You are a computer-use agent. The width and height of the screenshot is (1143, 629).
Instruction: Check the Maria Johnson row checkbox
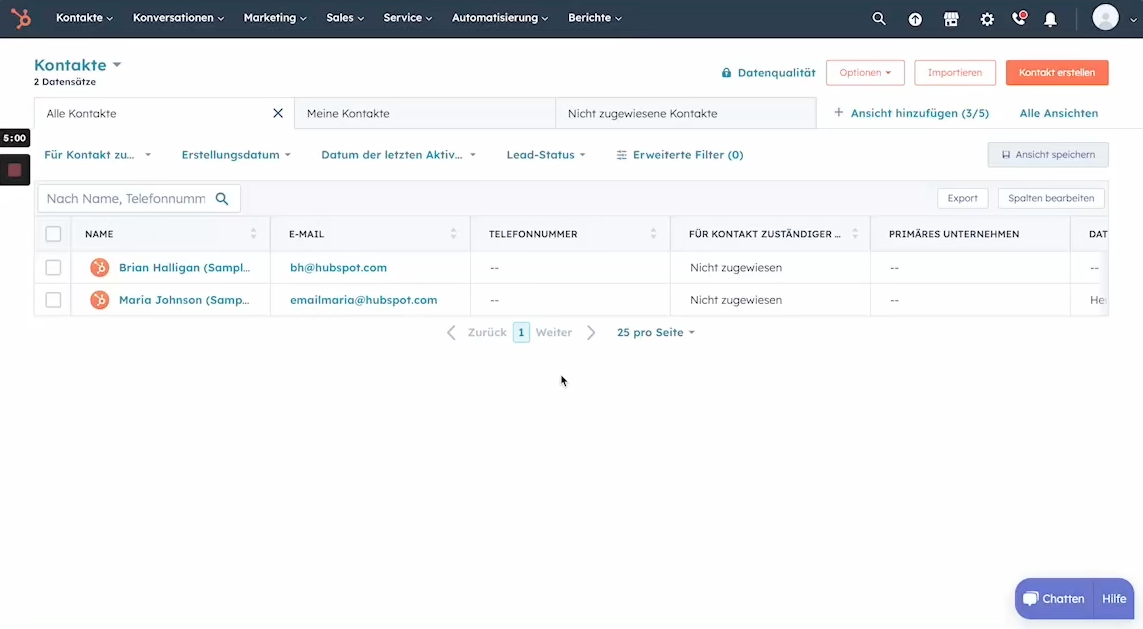pyautogui.click(x=53, y=300)
